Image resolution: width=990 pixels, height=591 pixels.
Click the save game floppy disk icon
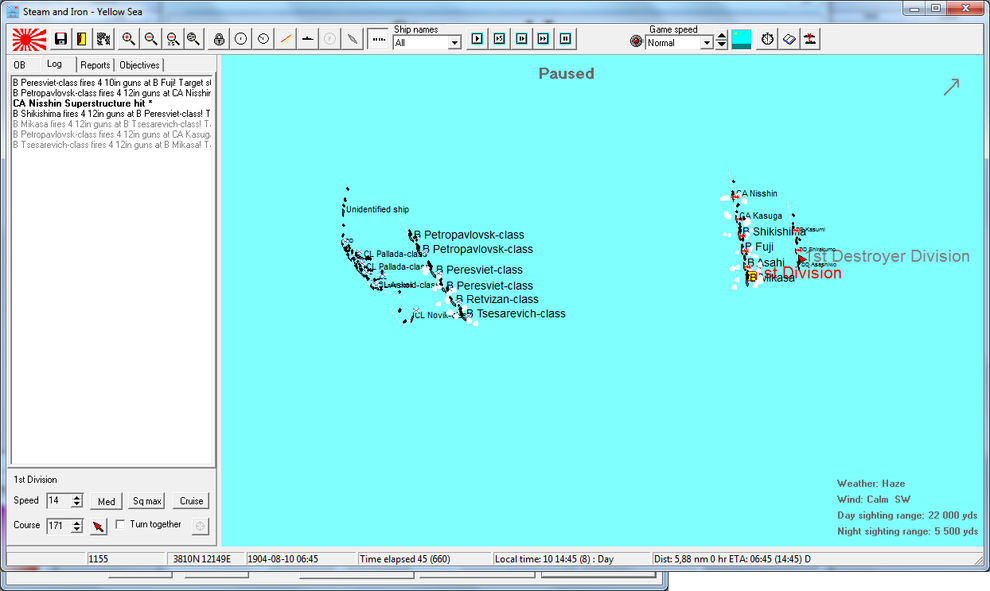[x=60, y=39]
